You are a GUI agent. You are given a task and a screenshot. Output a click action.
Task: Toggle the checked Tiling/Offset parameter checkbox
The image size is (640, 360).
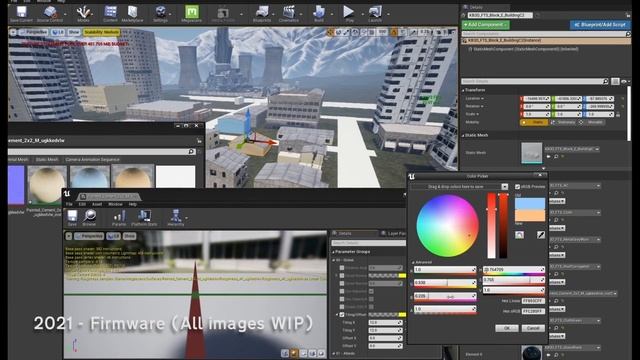(342, 315)
